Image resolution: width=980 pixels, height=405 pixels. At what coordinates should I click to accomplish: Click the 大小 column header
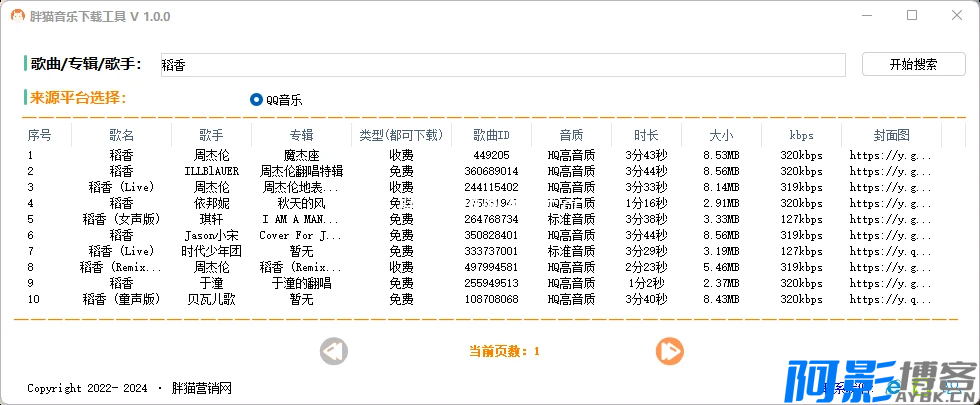(721, 135)
